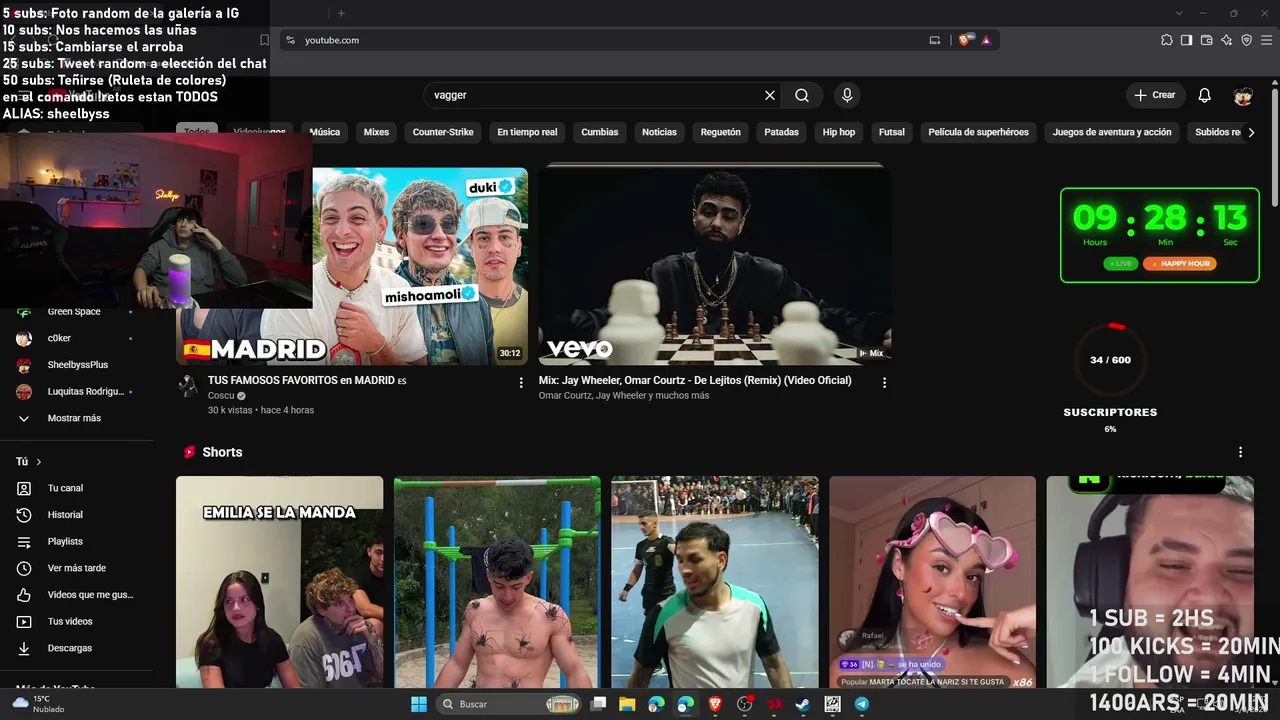This screenshot has width=1280, height=720.
Task: Open Brave Shields lion icon
Action: [964, 40]
